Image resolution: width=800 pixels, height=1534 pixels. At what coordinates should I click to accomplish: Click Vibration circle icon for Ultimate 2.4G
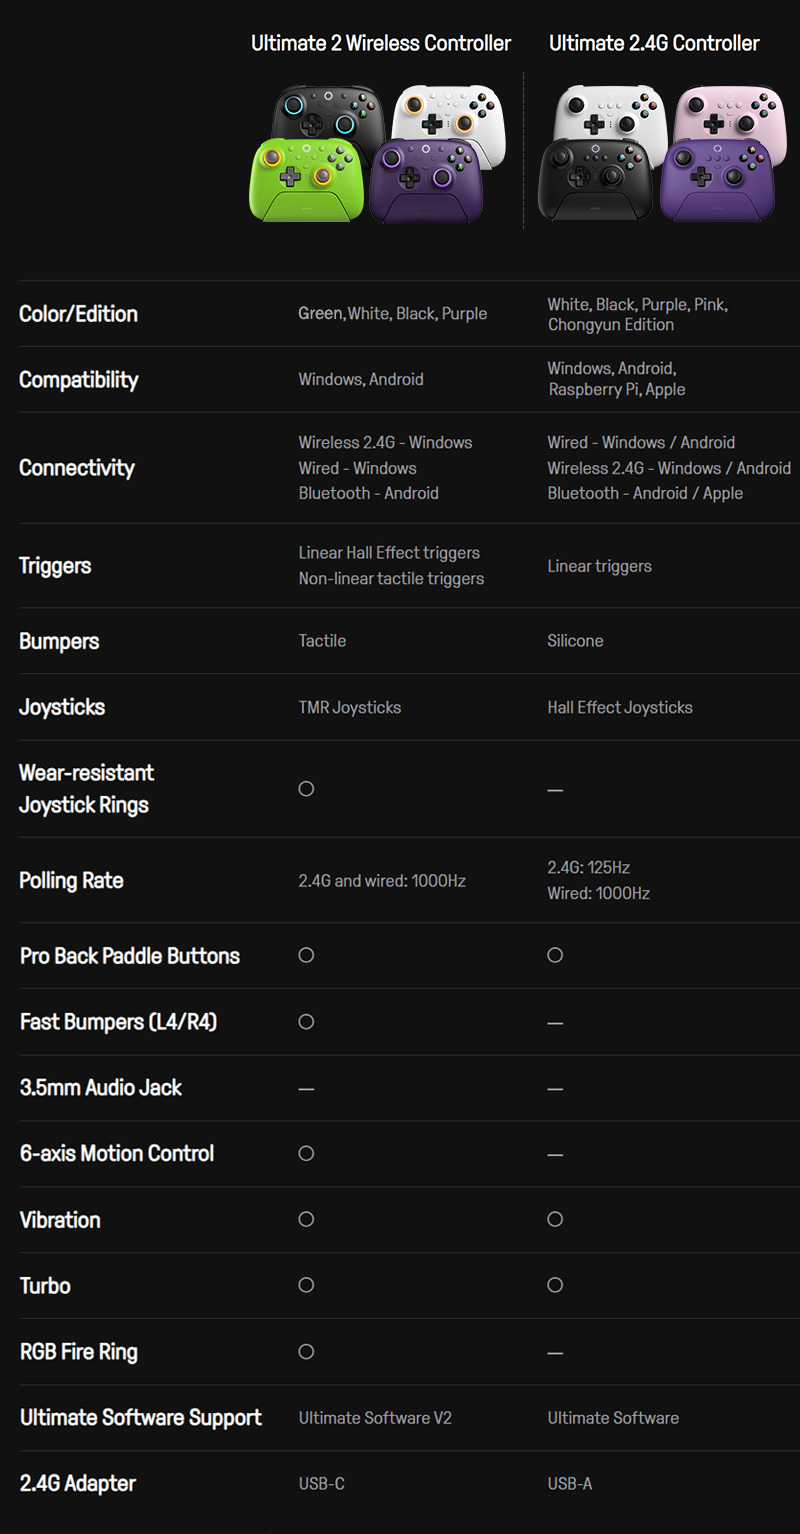coord(555,1219)
